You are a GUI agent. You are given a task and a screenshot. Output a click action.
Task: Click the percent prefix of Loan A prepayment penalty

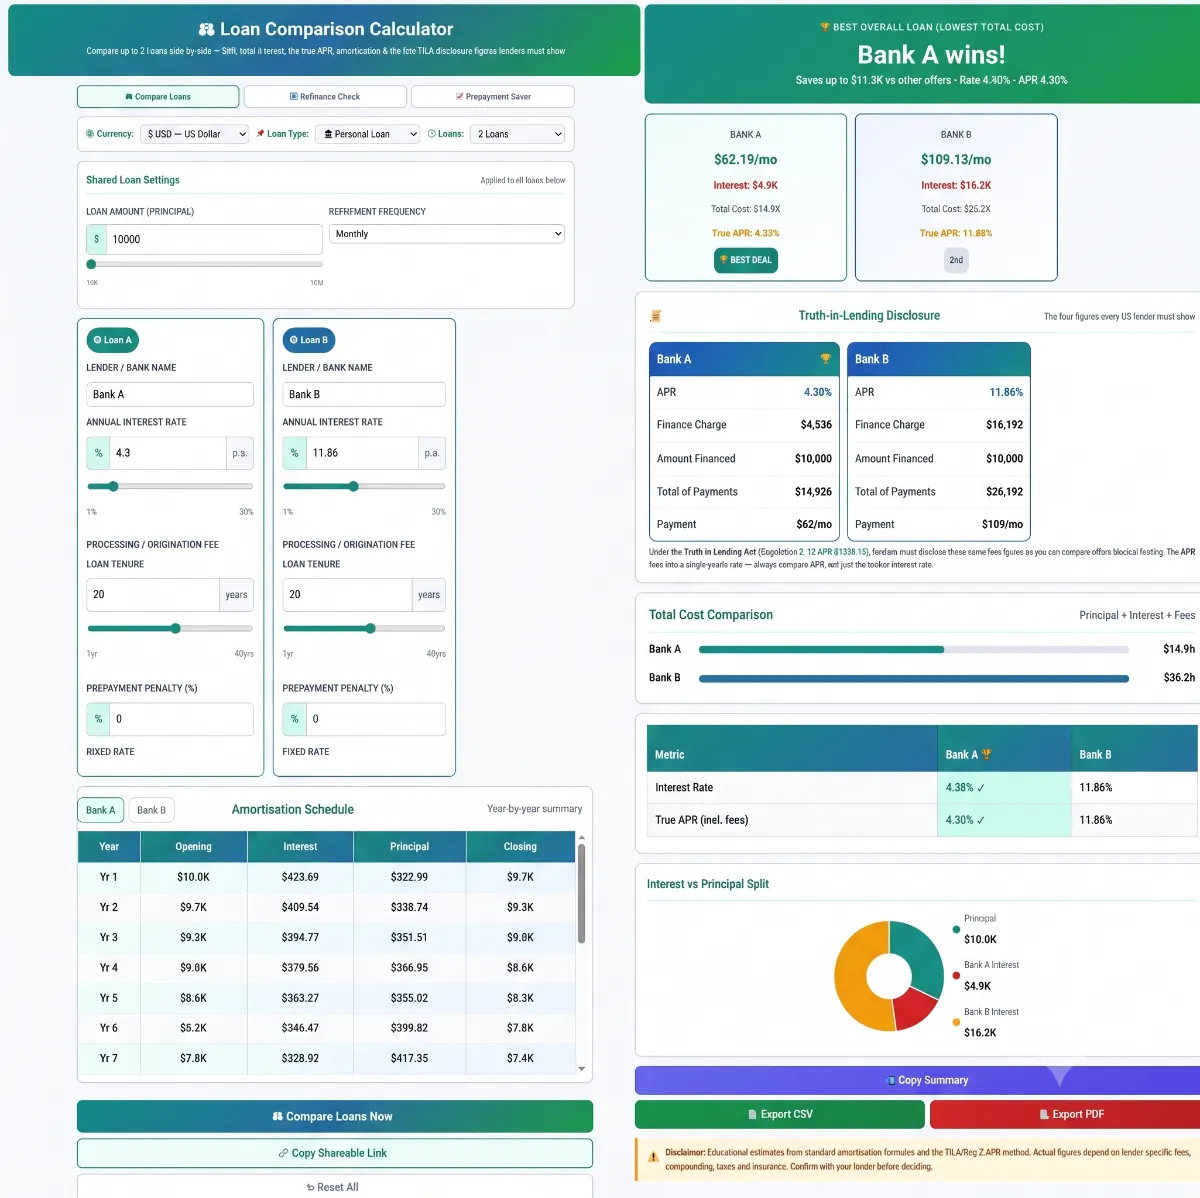pos(98,719)
